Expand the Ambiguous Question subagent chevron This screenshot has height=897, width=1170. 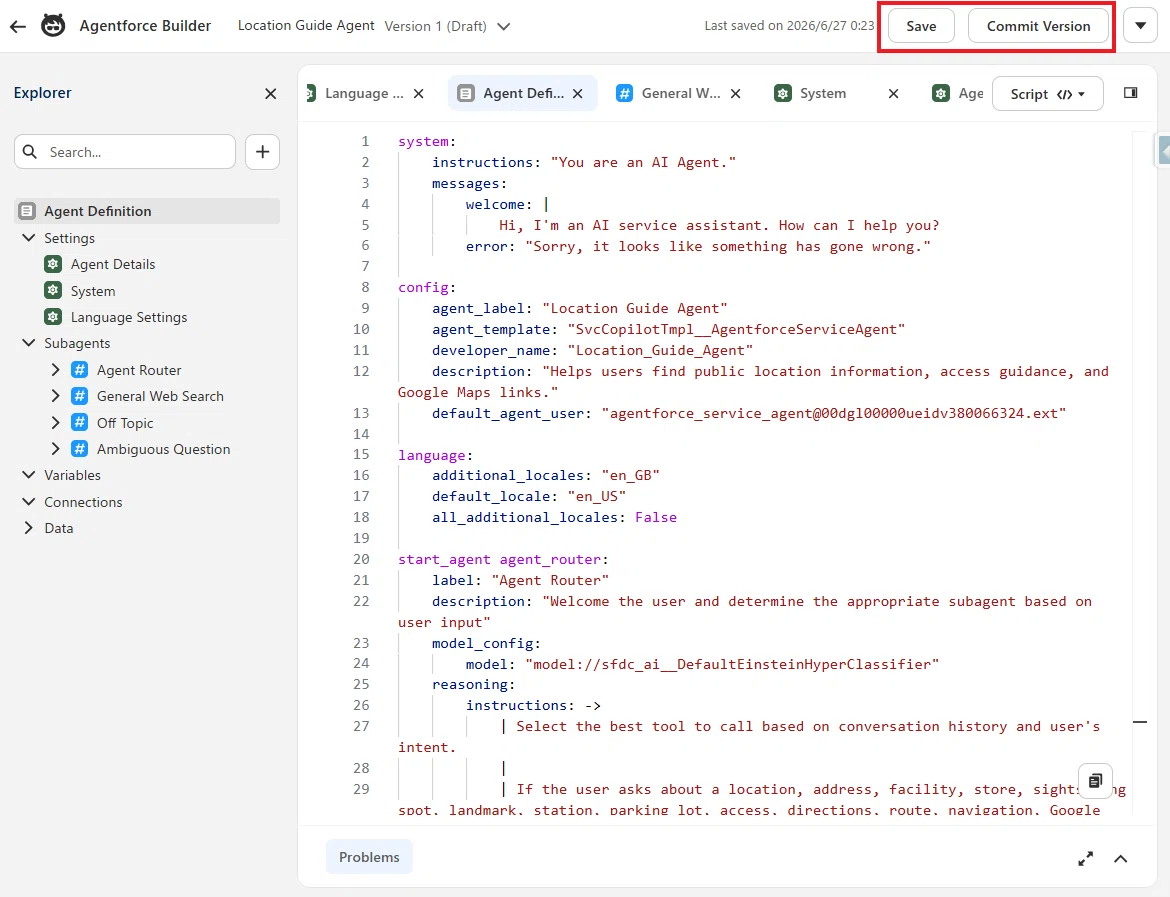click(x=55, y=448)
